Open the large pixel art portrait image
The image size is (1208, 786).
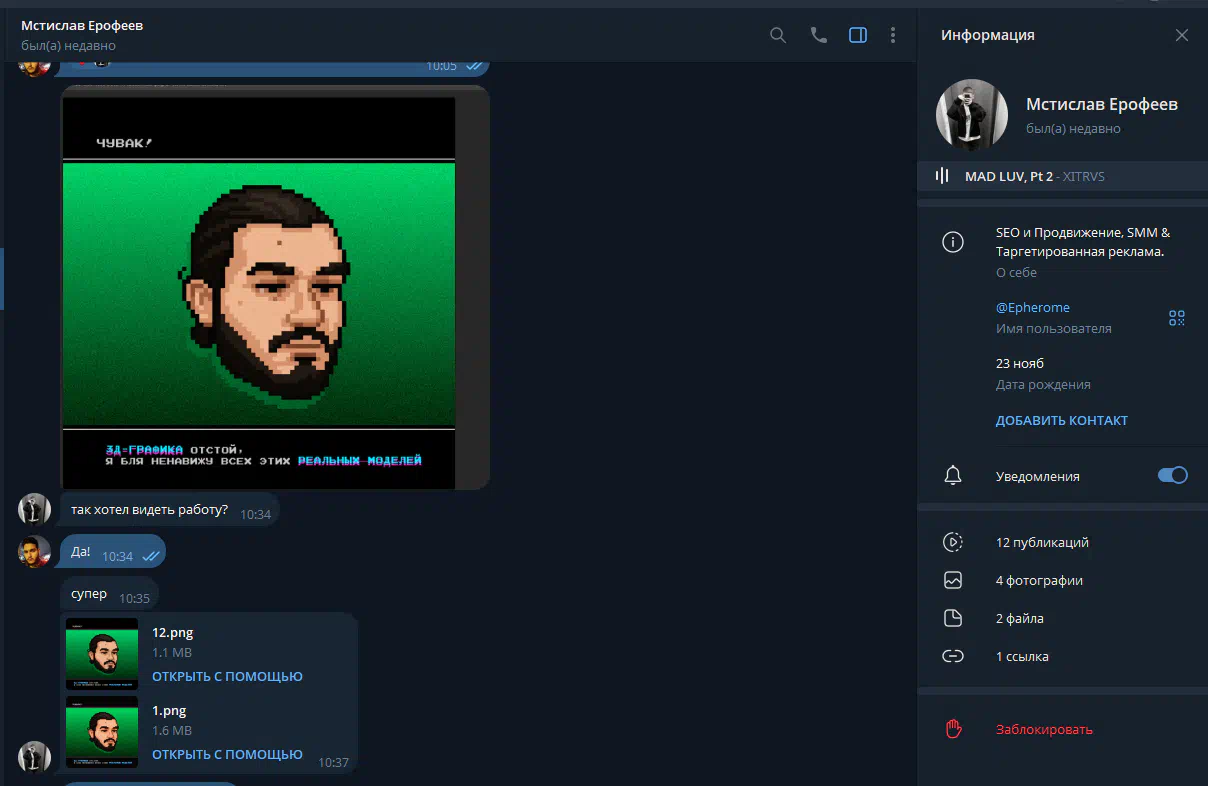click(x=259, y=290)
